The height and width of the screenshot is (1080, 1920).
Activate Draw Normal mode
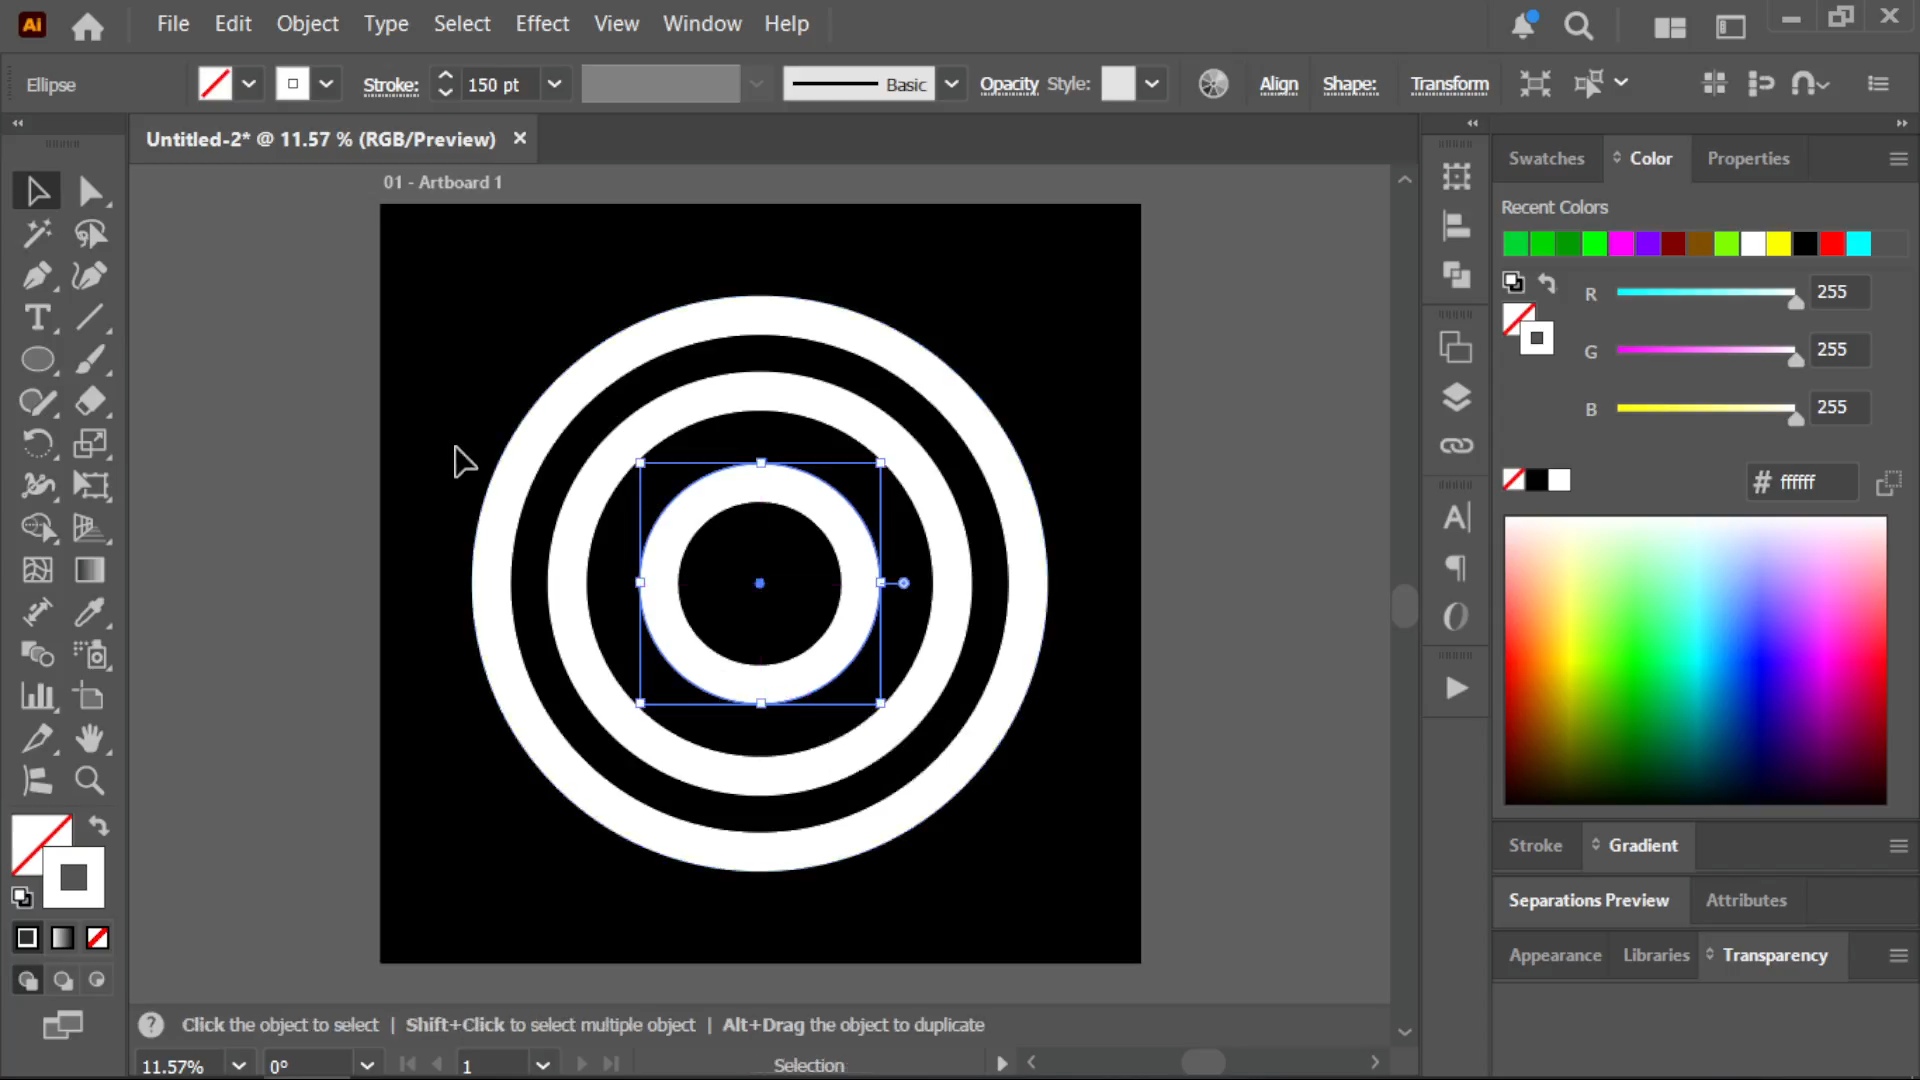tap(27, 981)
